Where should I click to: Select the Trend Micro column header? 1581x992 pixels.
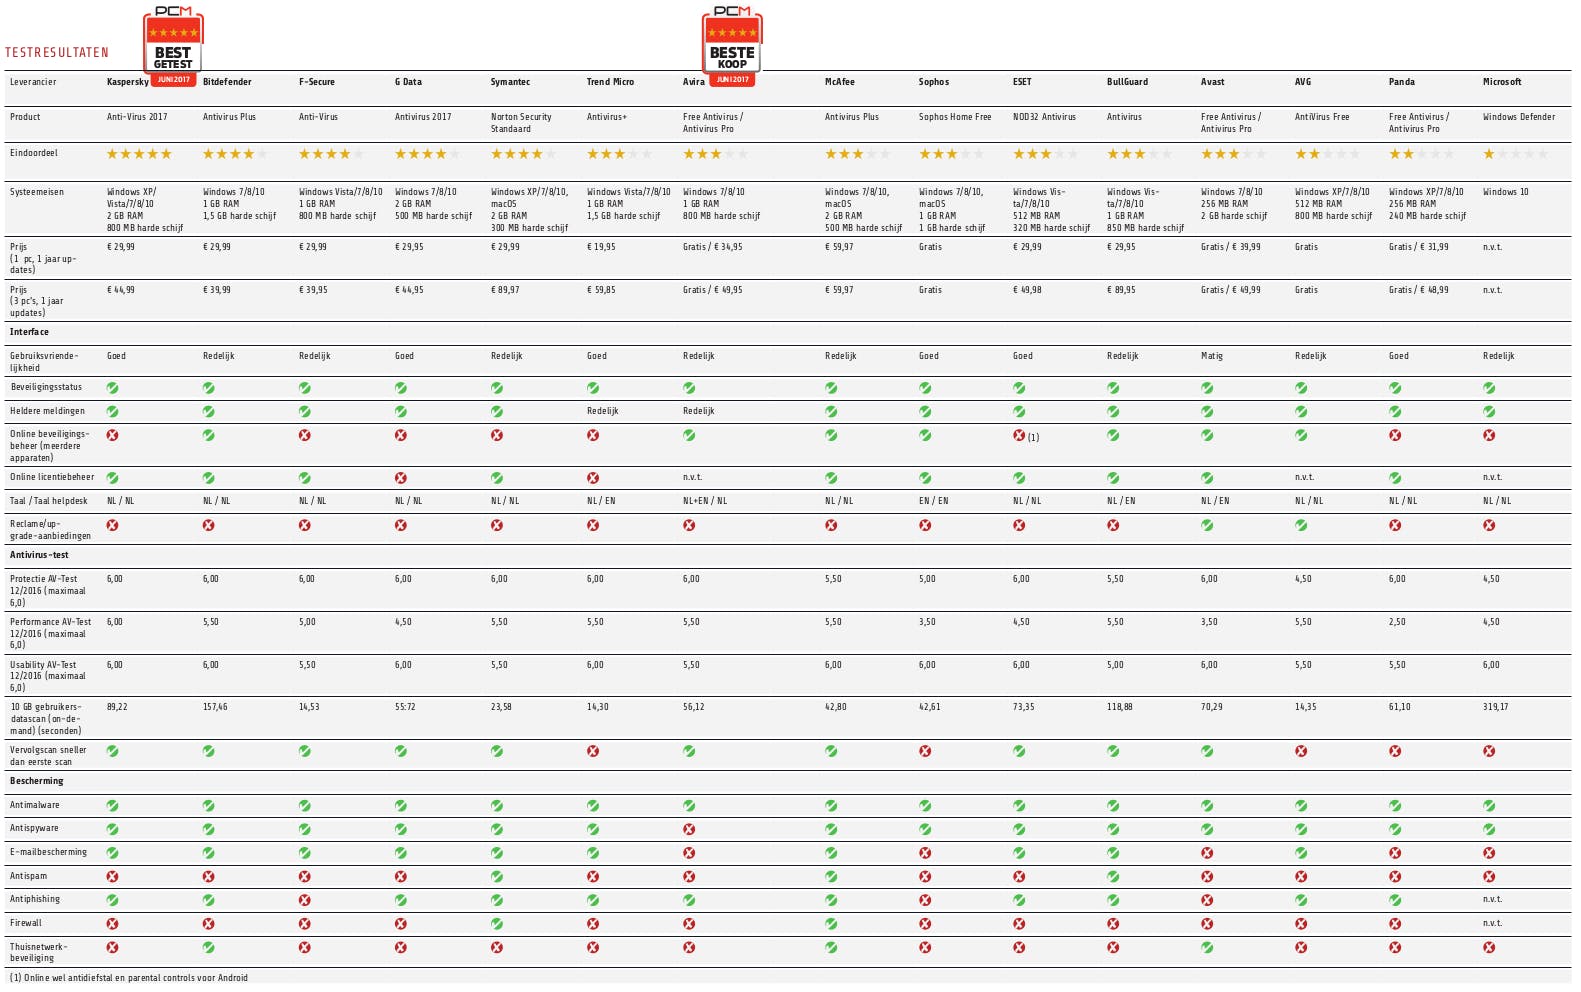(610, 82)
